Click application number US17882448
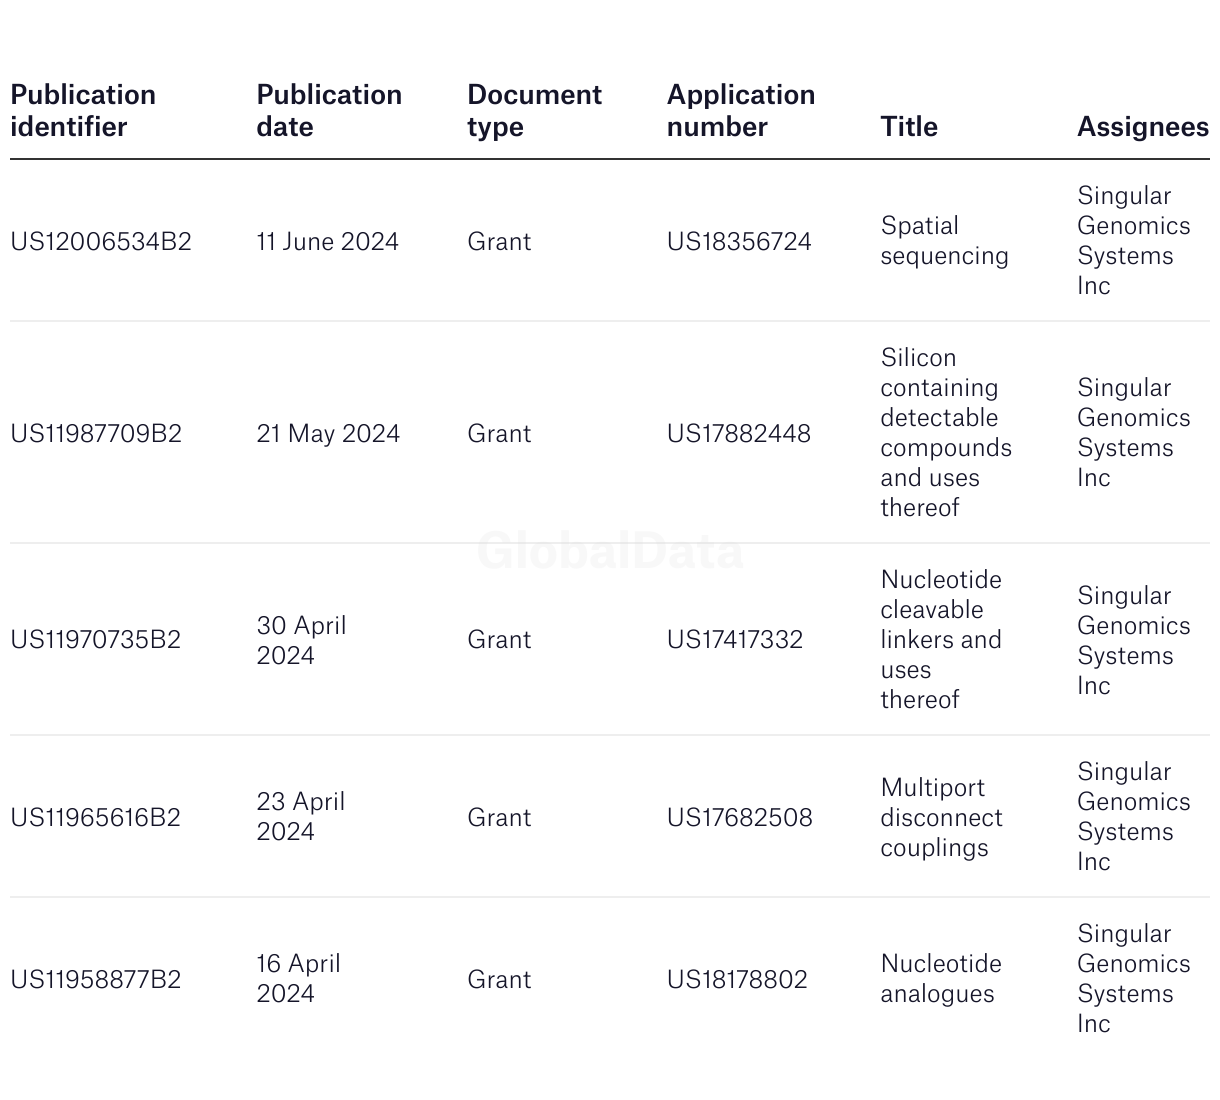This screenshot has width=1220, height=1100. pyautogui.click(x=739, y=434)
